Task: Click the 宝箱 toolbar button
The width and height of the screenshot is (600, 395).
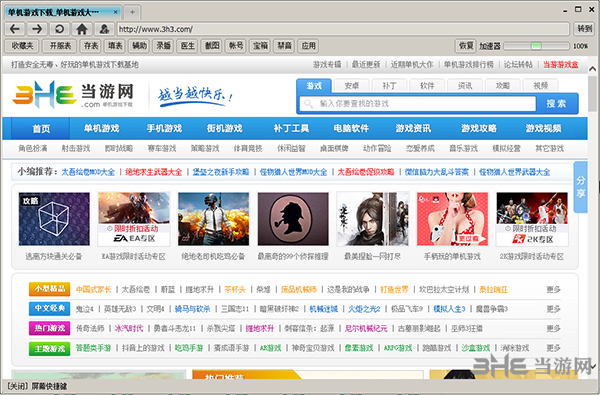Action: pos(260,46)
